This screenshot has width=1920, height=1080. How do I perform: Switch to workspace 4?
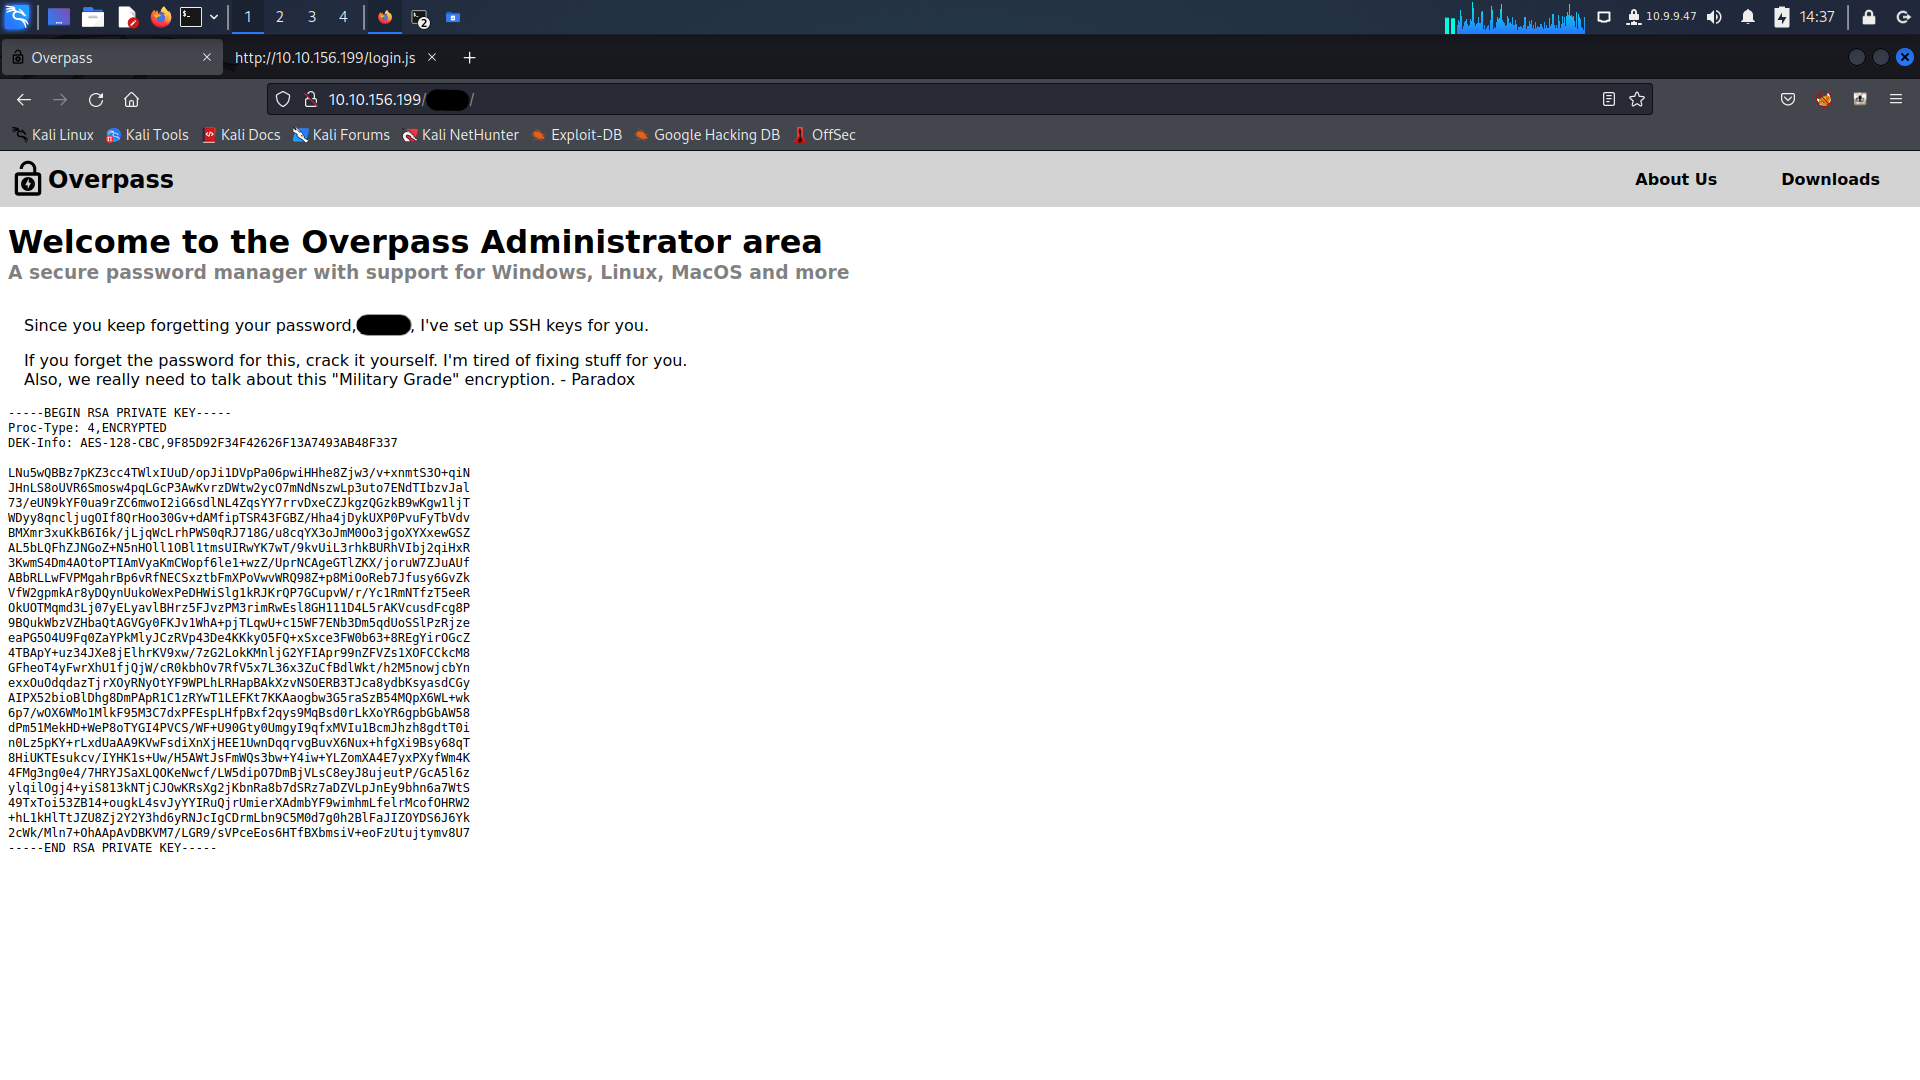[343, 17]
